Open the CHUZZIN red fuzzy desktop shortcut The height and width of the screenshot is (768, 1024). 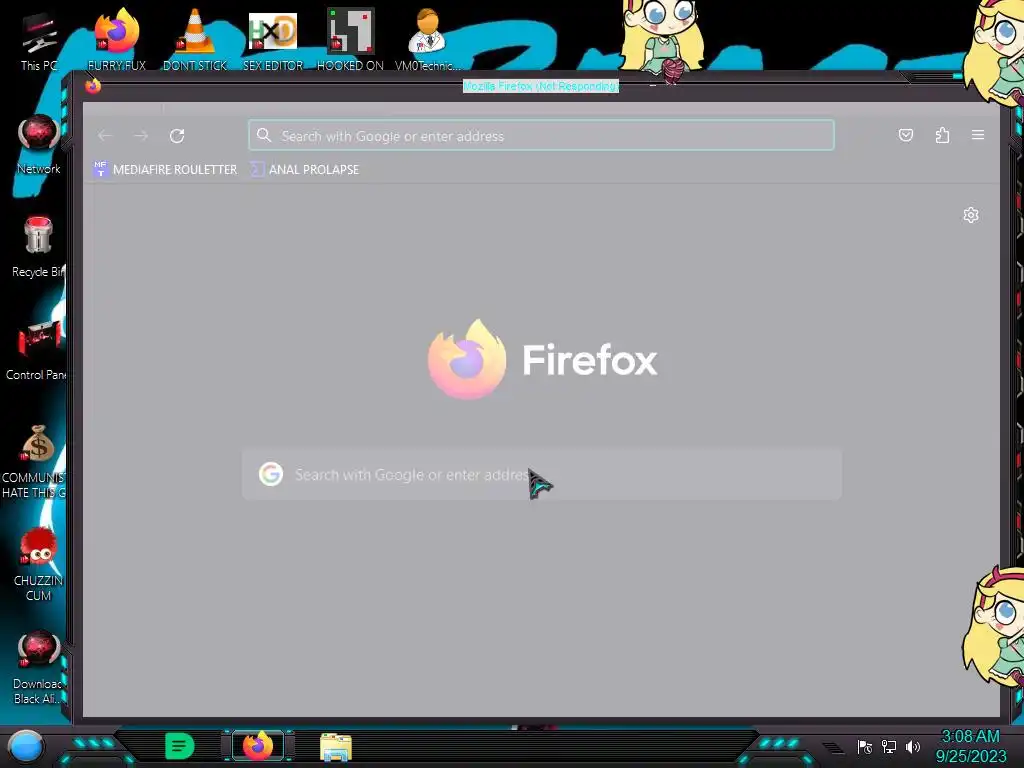(x=38, y=564)
